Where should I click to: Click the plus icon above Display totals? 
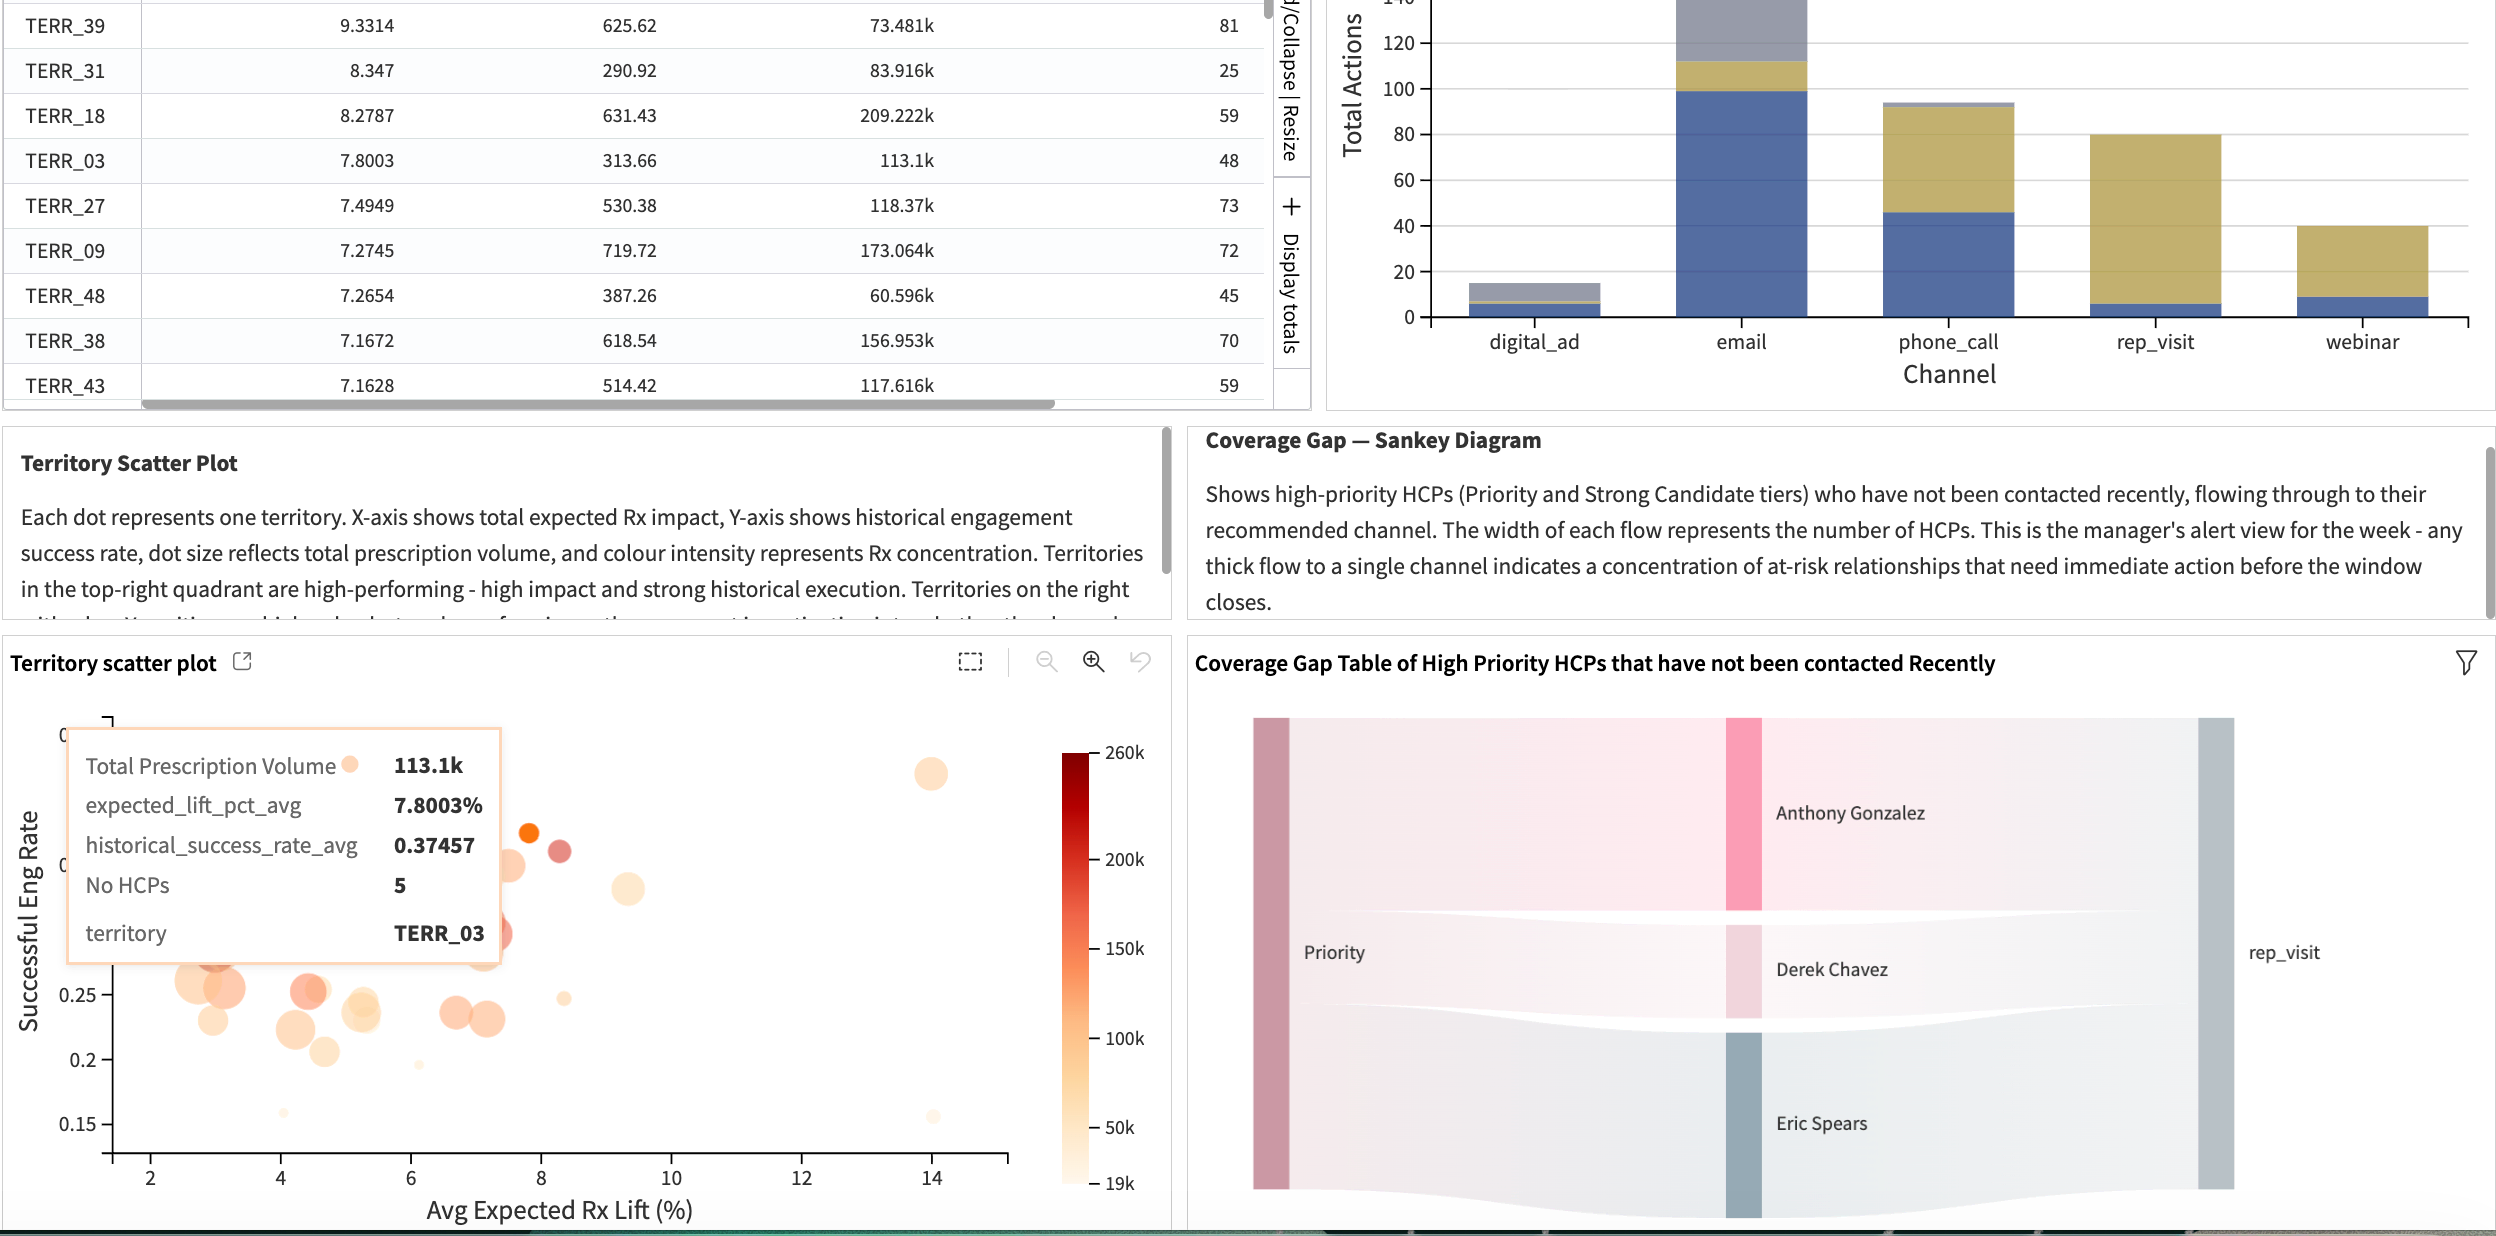1291,206
